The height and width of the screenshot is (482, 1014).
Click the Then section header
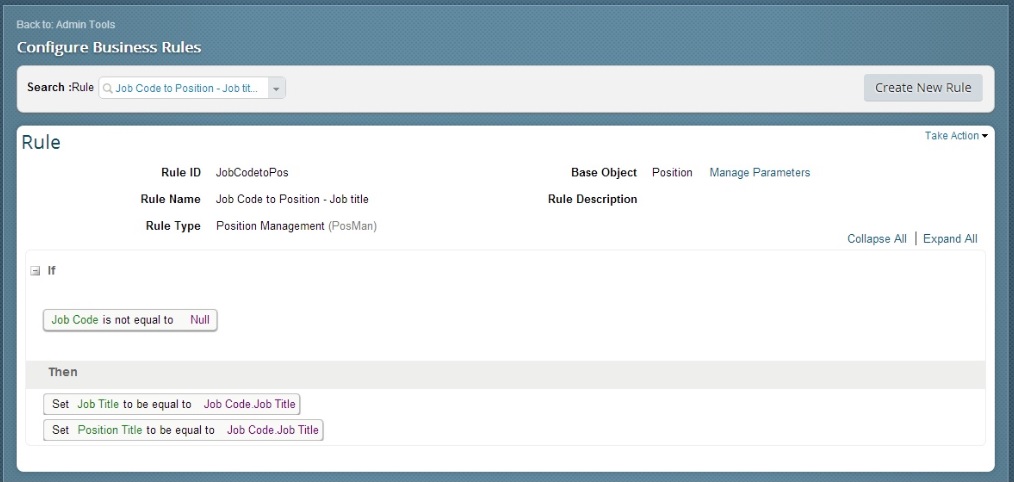pos(505,375)
